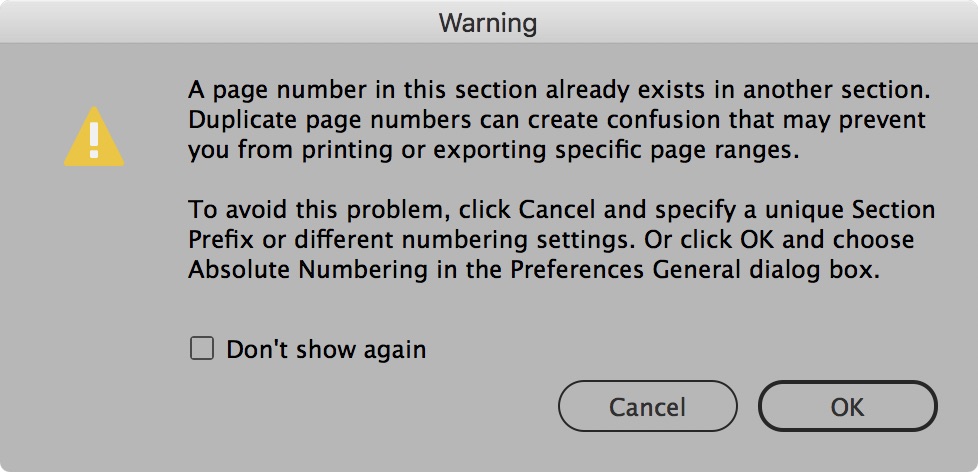This screenshot has height=472, width=978.
Task: Click the line "you from printing or exporting"
Action: tap(503, 151)
